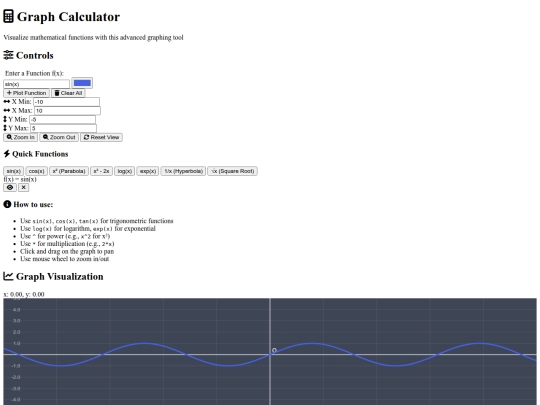
Task: Click the chart line icon beside Graph Visualization
Action: click(x=8, y=276)
